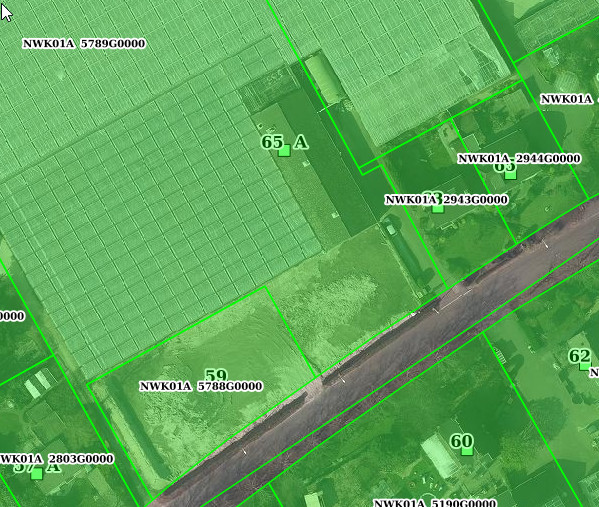Select parcel label NWK01A 5788G0000

point(201,386)
